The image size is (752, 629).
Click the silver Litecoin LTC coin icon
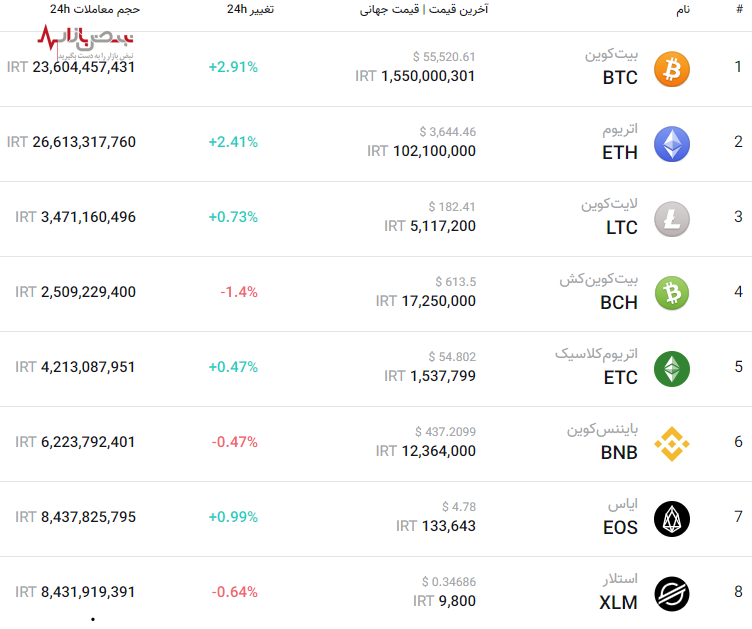[672, 219]
